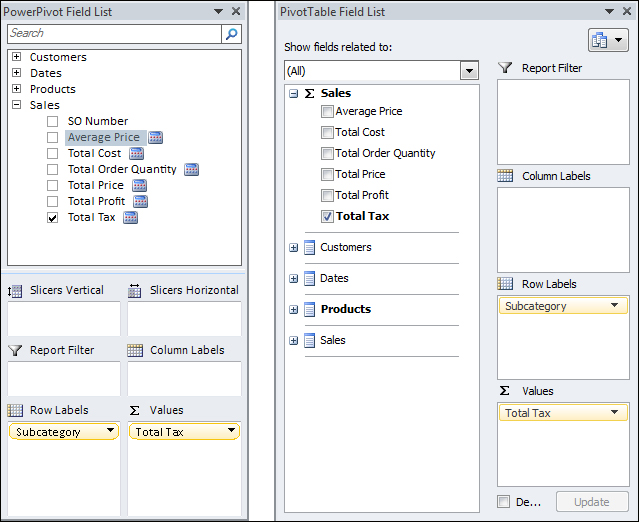Click the Sales table icon at bottom of PivotTable list
Viewport: 639px width, 522px height.
click(x=310, y=340)
